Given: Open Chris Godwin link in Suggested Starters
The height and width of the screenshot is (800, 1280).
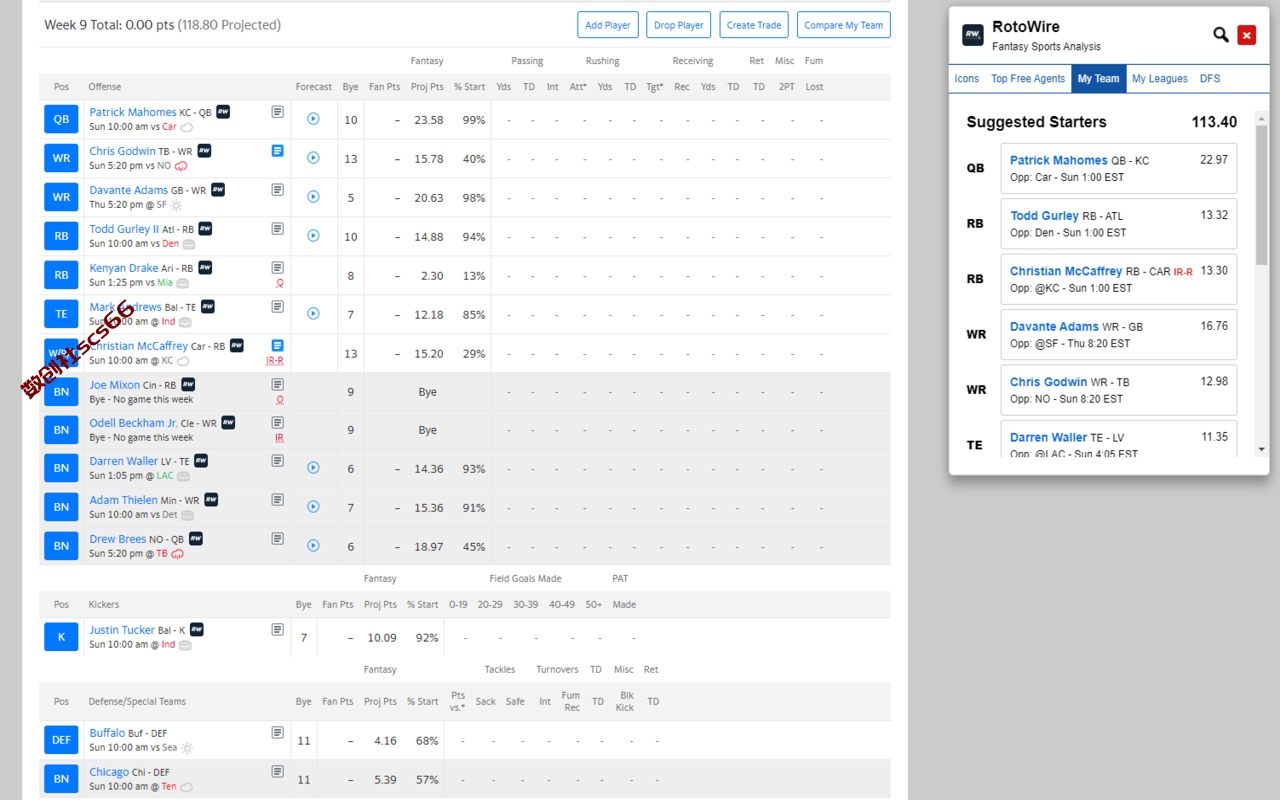Looking at the screenshot, I should click(1049, 382).
